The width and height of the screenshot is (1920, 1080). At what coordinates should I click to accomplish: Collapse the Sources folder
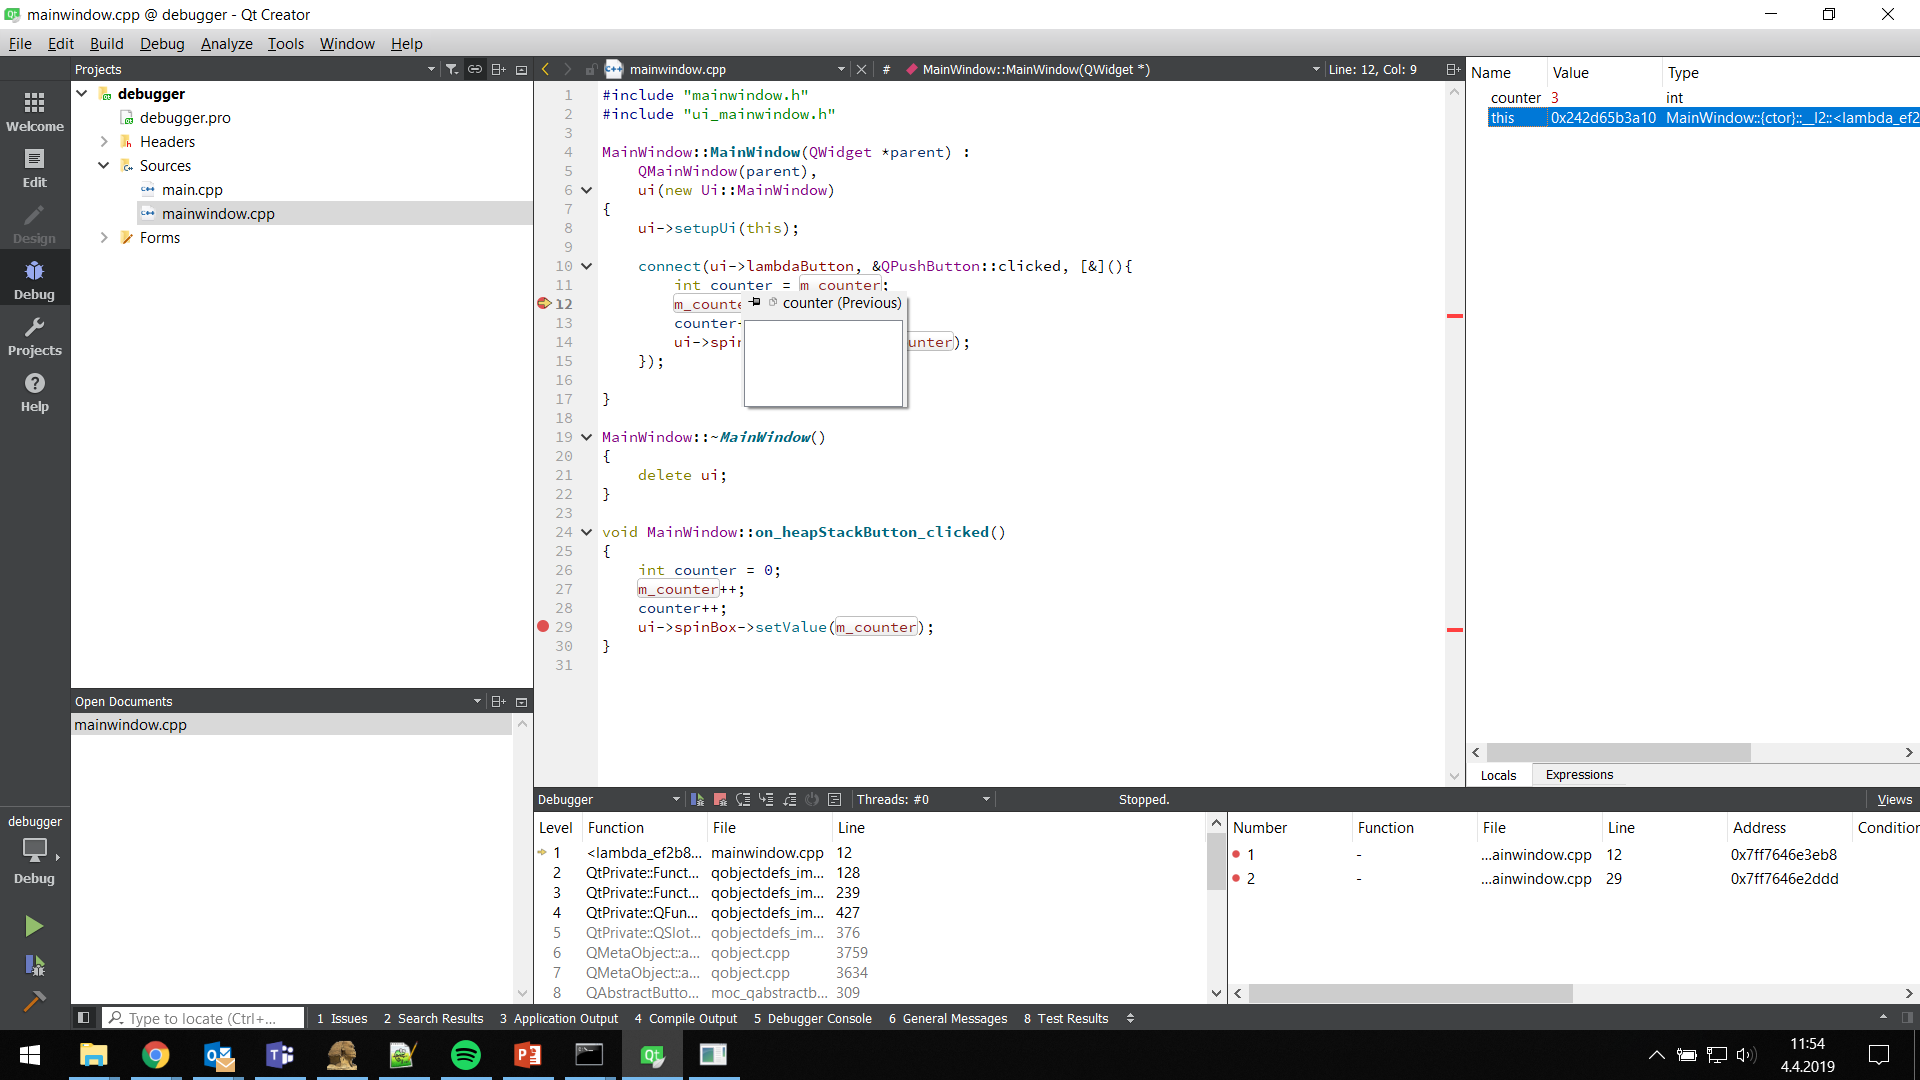click(x=104, y=166)
